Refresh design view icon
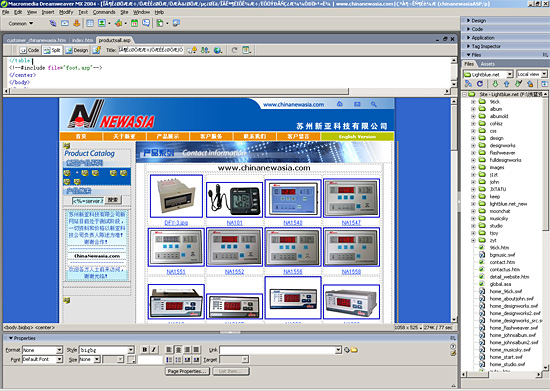 pos(234,50)
